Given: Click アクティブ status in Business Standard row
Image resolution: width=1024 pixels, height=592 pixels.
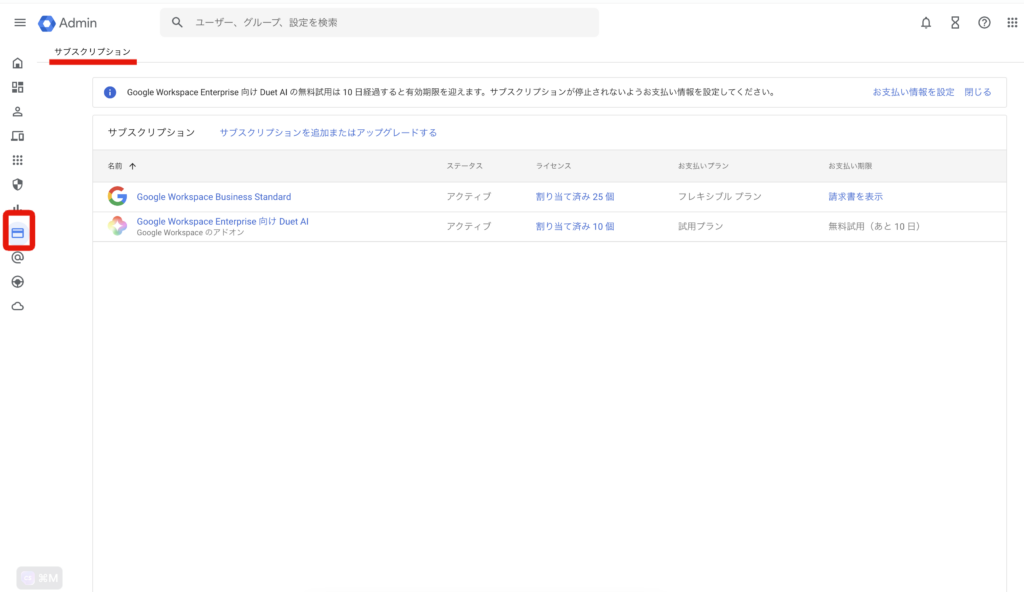Looking at the screenshot, I should [469, 197].
